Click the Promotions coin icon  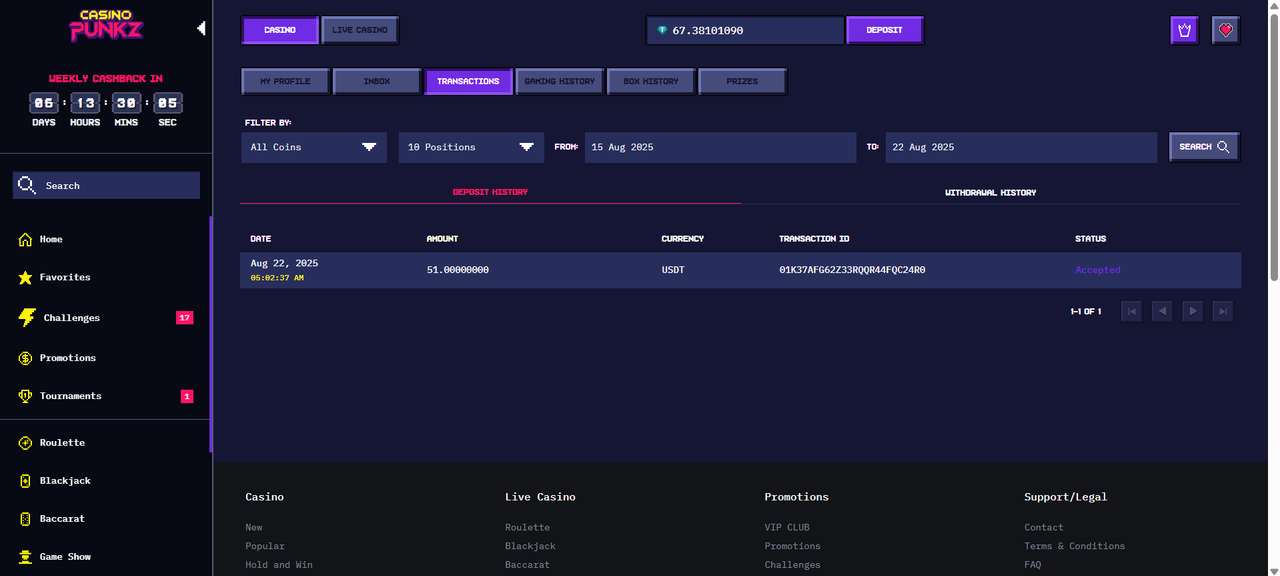point(26,358)
